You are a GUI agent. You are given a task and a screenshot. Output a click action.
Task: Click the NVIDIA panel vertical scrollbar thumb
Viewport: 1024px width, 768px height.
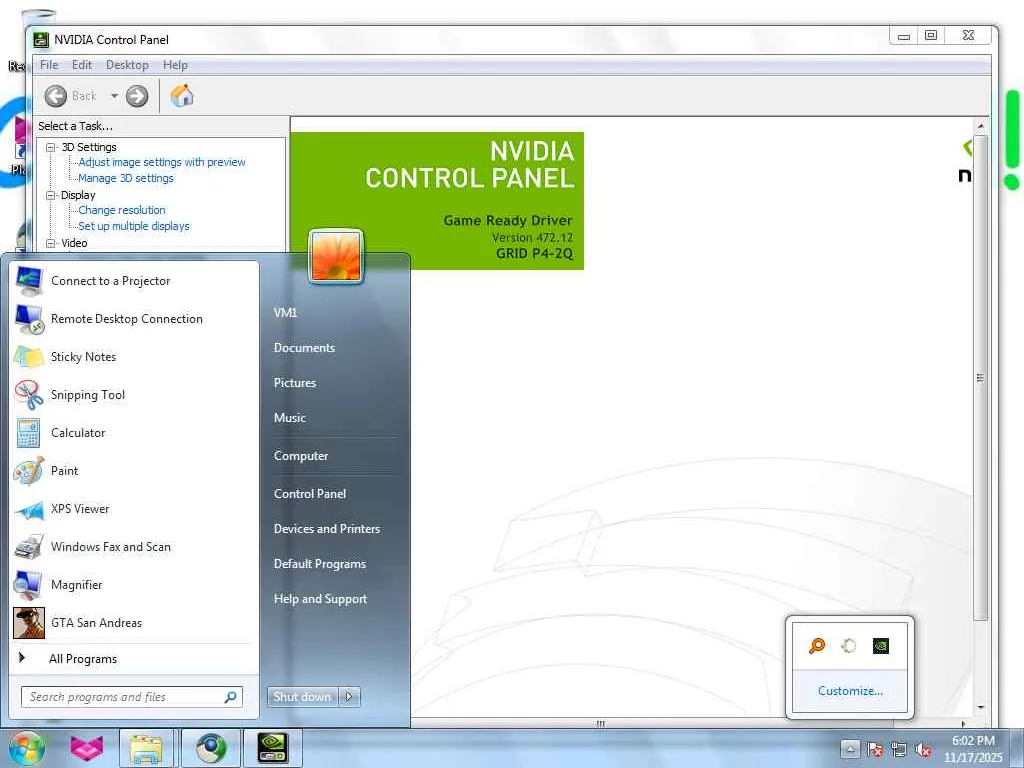point(980,377)
